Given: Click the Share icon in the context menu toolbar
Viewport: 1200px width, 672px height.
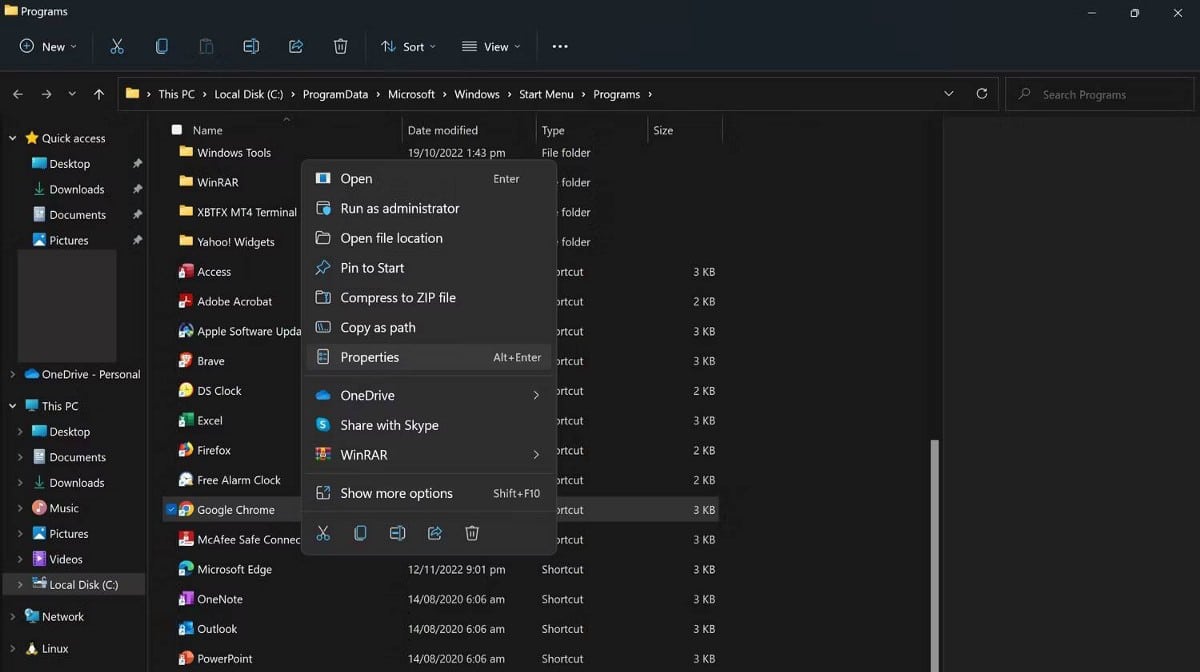Looking at the screenshot, I should point(434,533).
